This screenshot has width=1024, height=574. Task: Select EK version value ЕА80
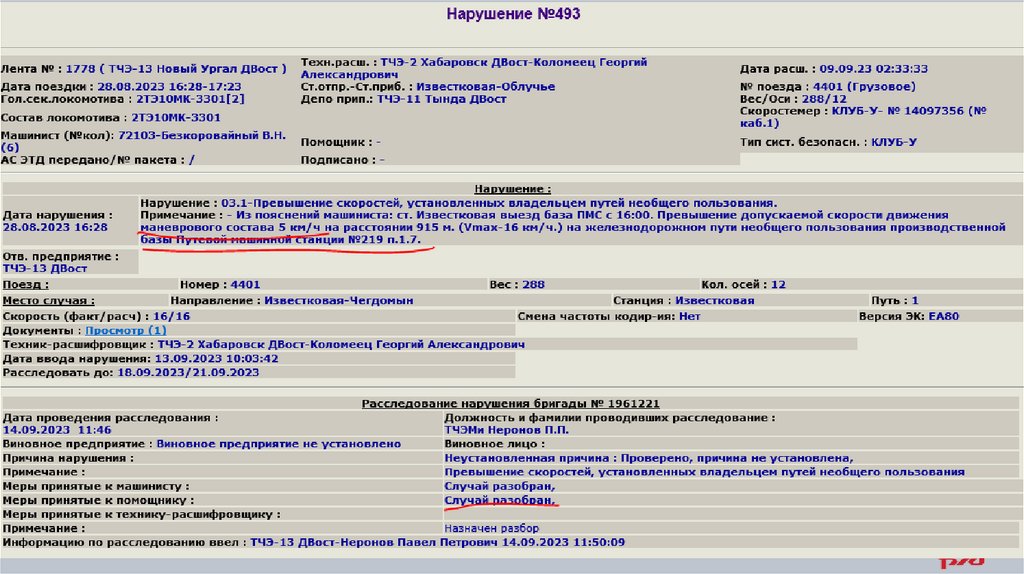(944, 316)
